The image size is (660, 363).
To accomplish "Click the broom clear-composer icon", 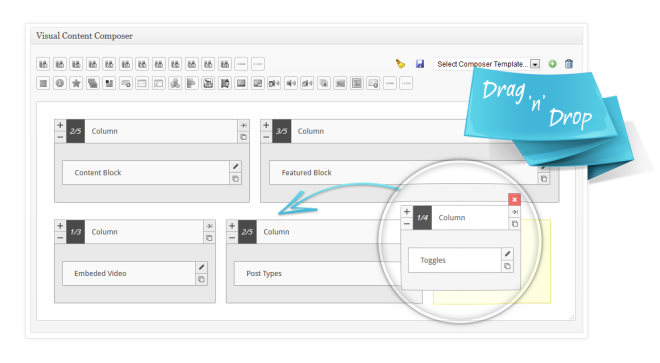I will (x=400, y=64).
